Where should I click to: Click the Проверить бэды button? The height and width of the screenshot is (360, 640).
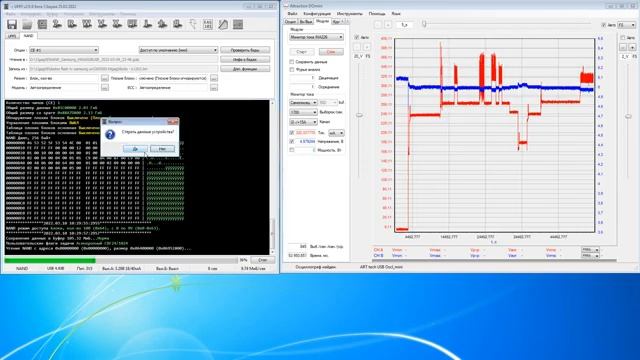(245, 50)
